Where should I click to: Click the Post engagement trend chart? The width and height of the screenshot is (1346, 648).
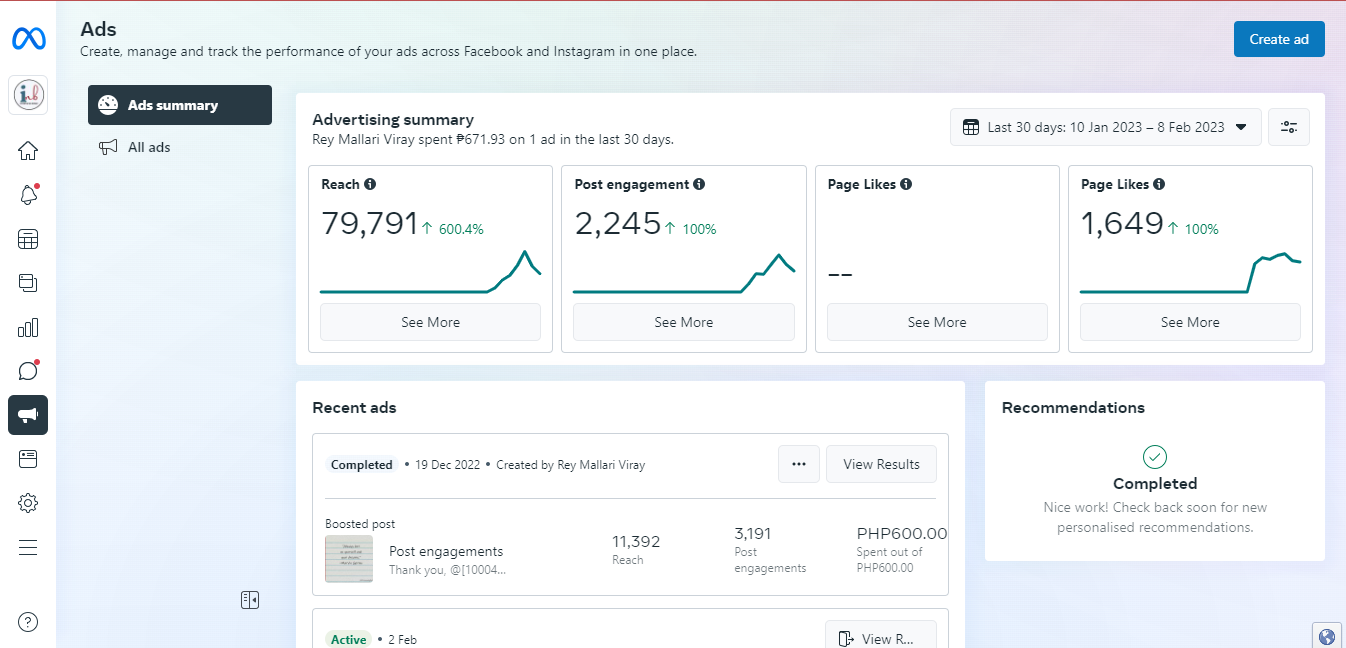pyautogui.click(x=684, y=273)
